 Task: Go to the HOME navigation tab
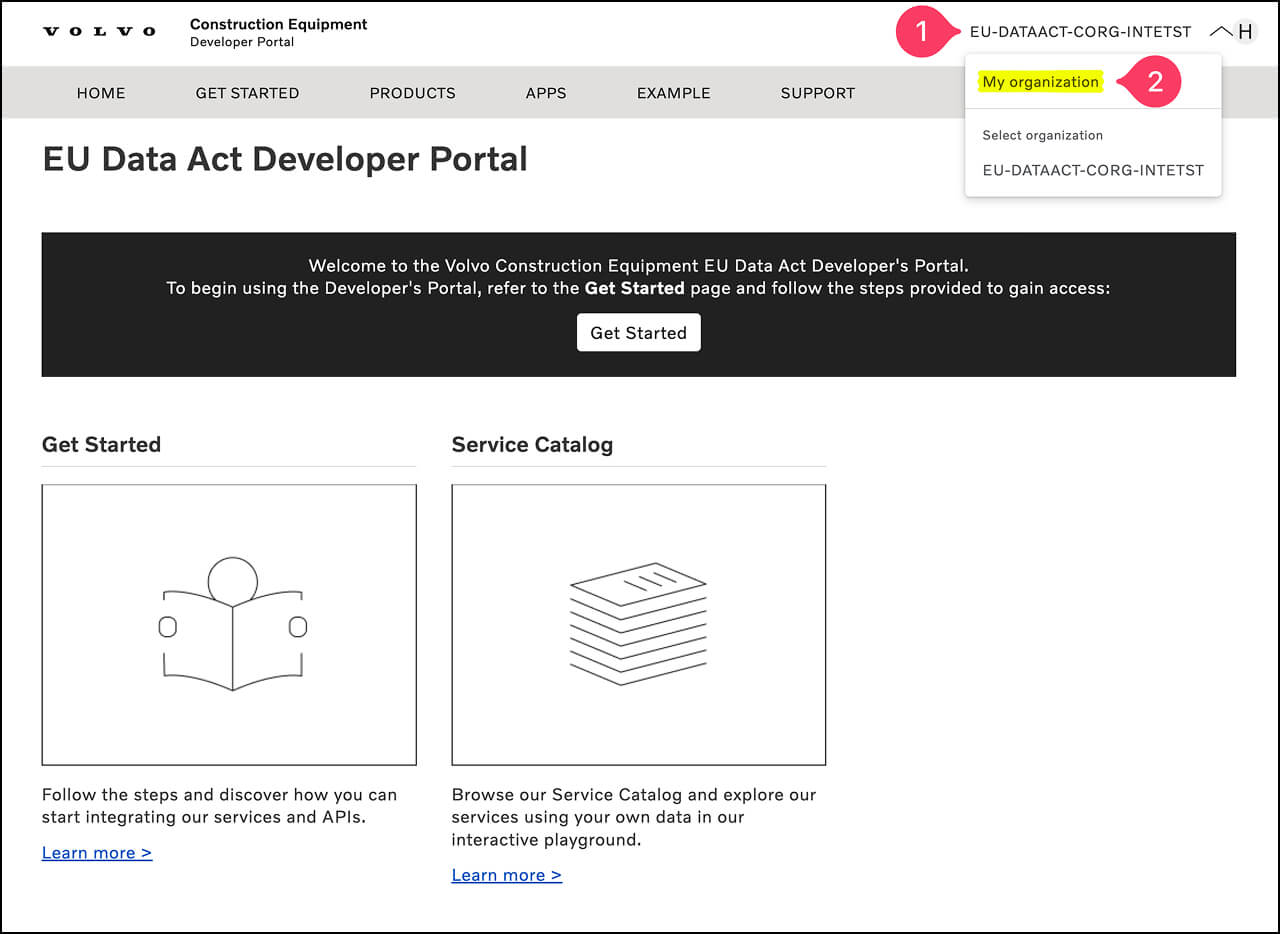(x=101, y=93)
